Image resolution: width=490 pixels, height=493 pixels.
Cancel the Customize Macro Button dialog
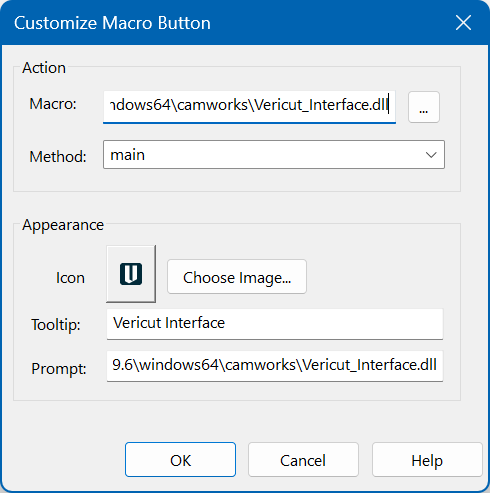tap(303, 460)
